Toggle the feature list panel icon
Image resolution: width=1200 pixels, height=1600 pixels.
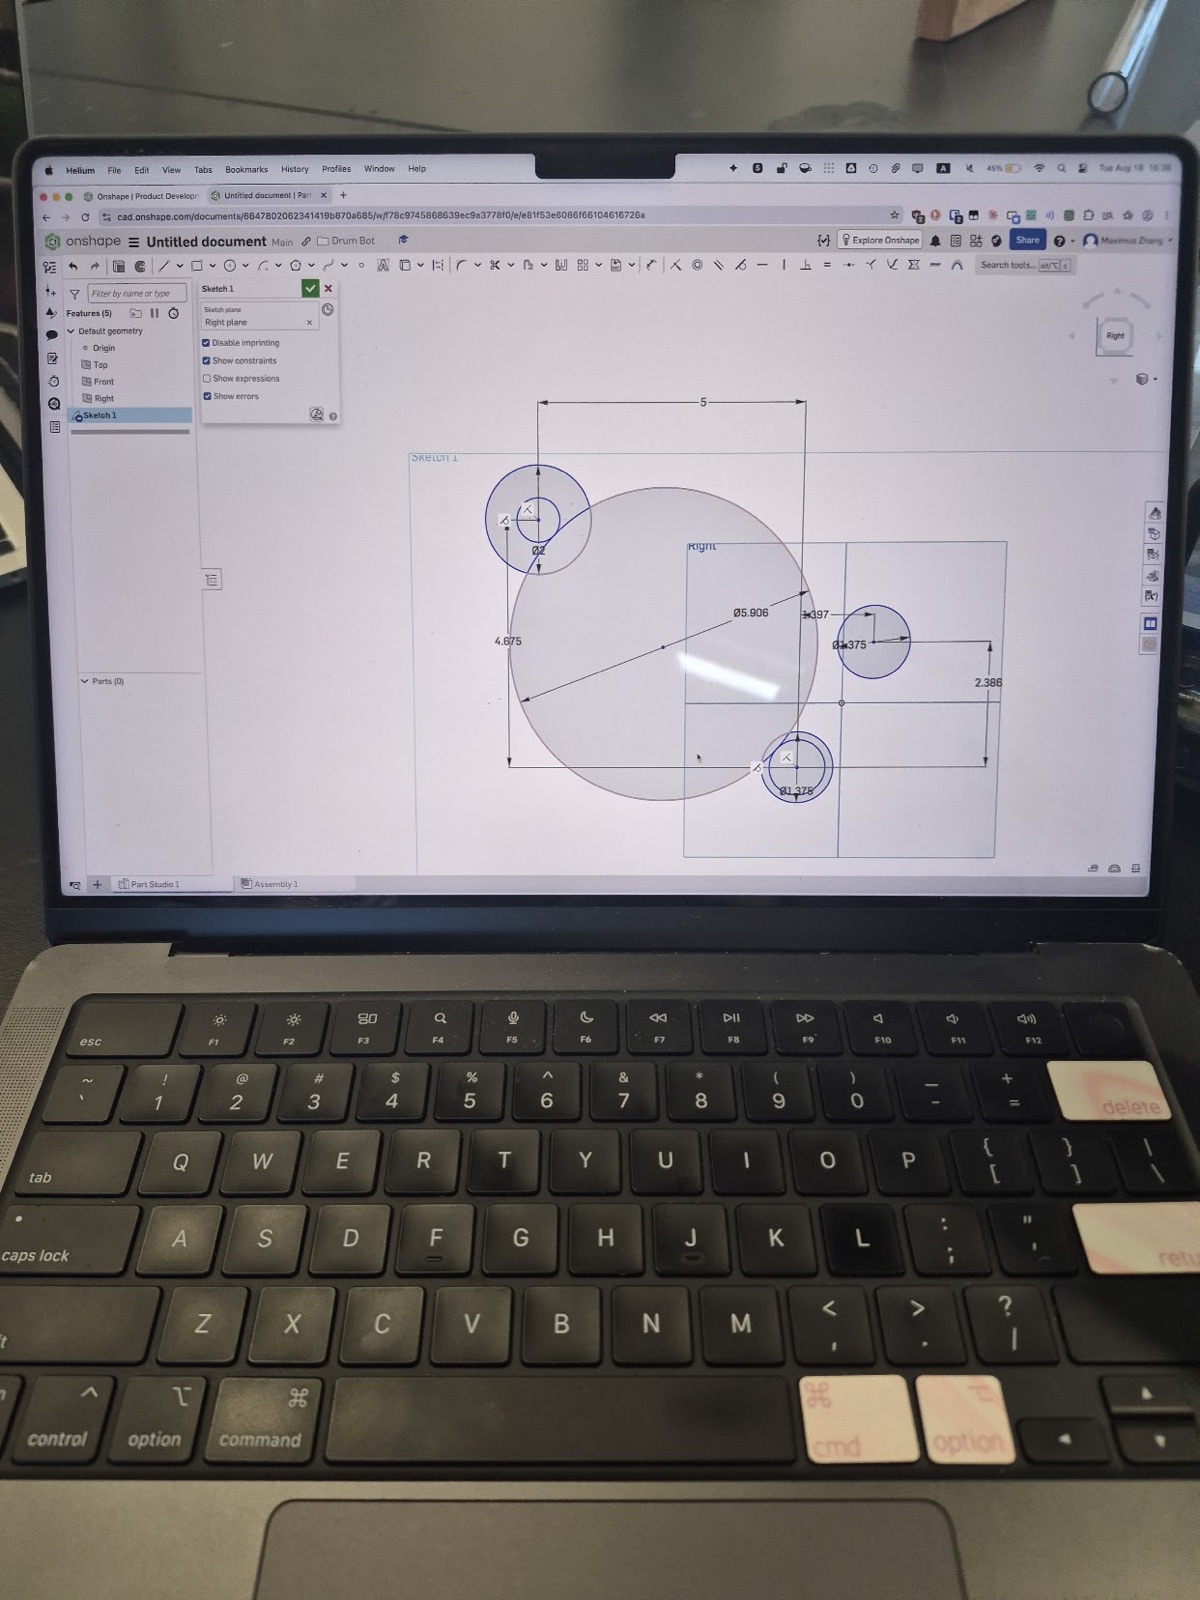(x=49, y=266)
